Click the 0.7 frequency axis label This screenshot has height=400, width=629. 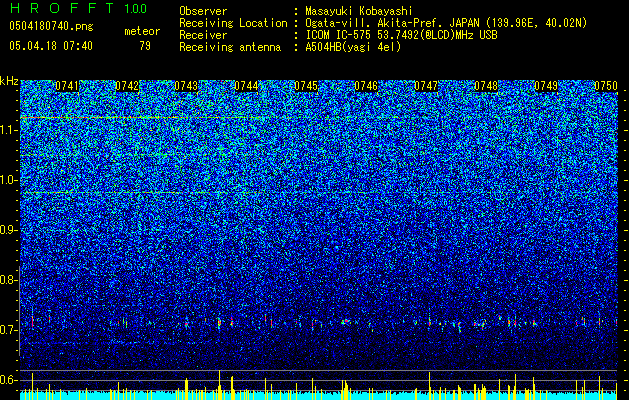[x=8, y=330]
